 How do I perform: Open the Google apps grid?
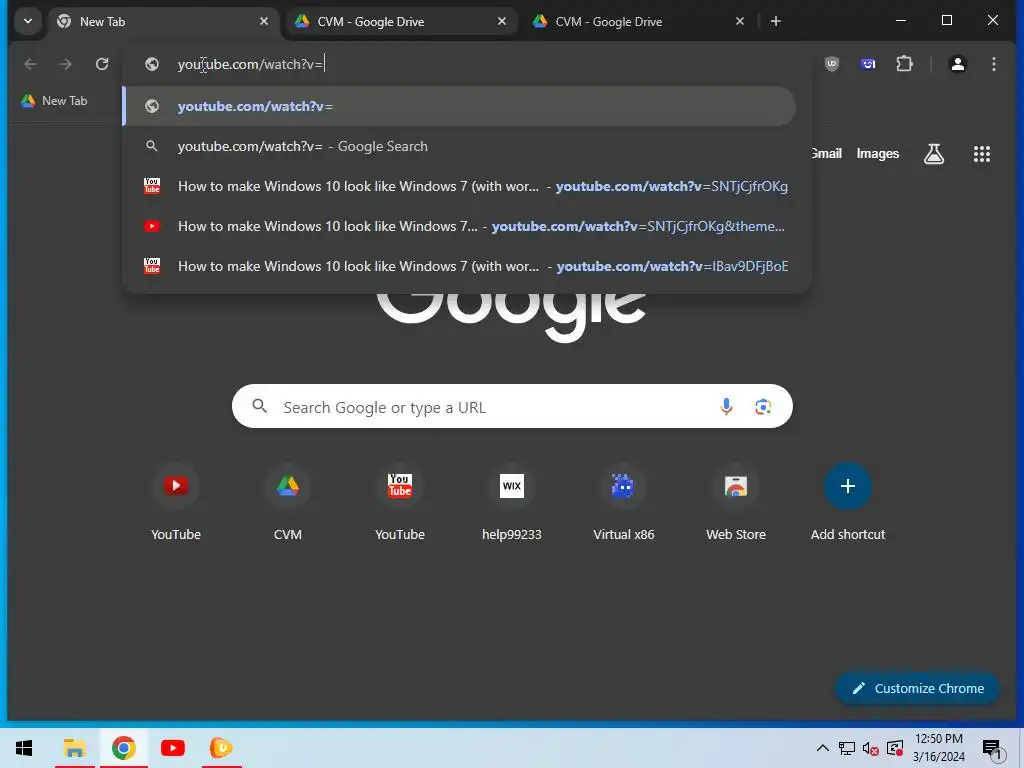click(x=982, y=154)
